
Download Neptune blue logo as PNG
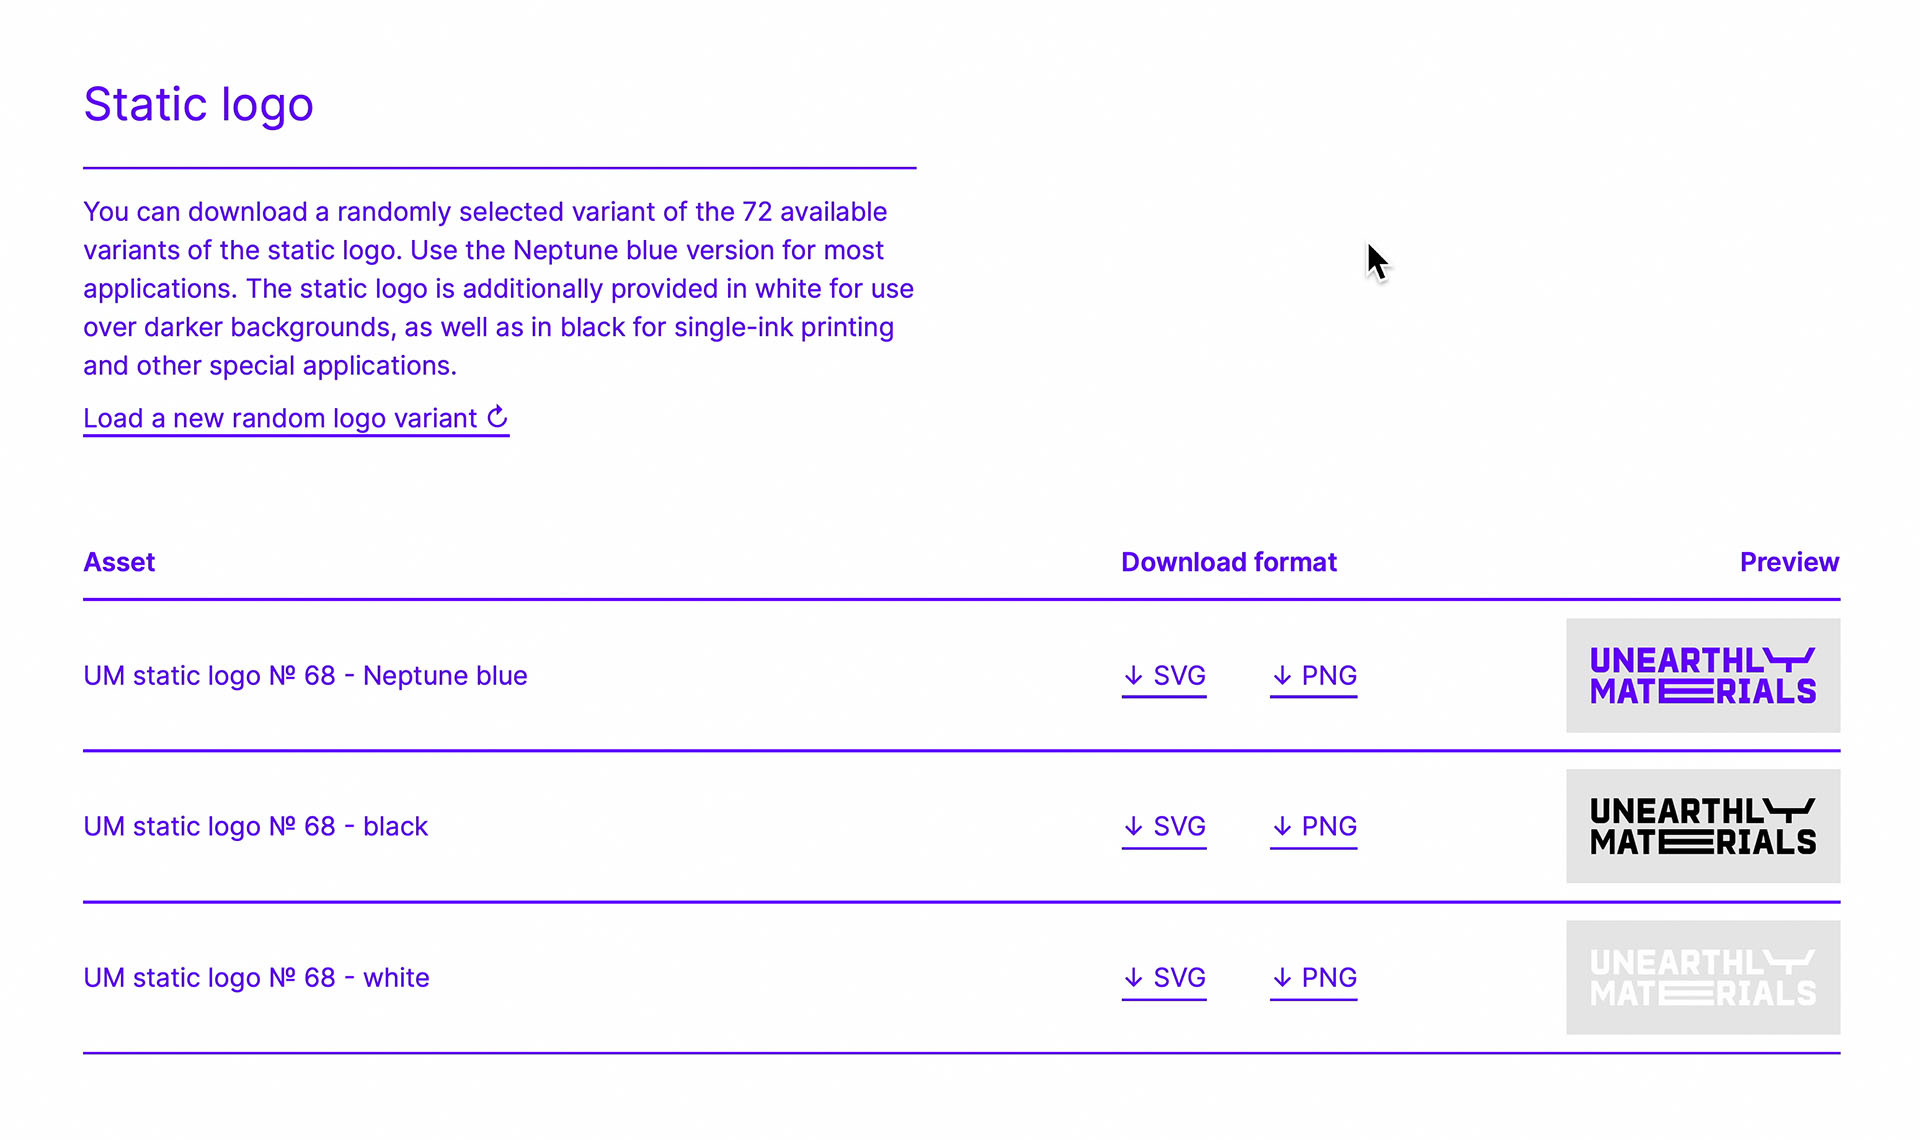[1328, 676]
